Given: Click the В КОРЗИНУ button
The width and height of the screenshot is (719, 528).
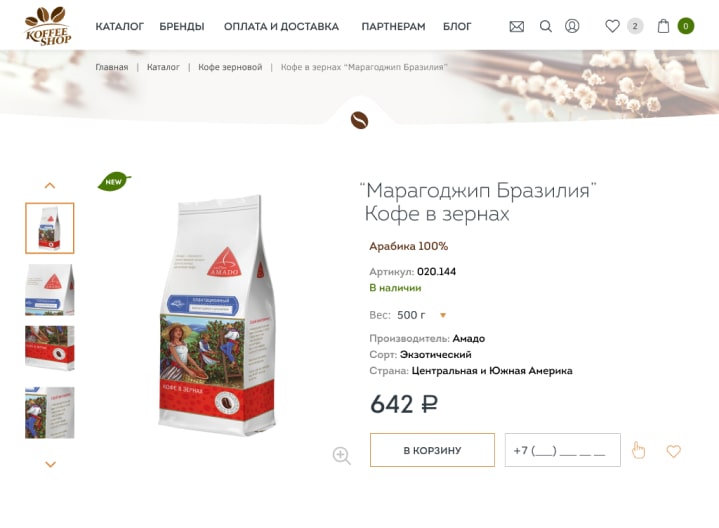Looking at the screenshot, I should 432,450.
